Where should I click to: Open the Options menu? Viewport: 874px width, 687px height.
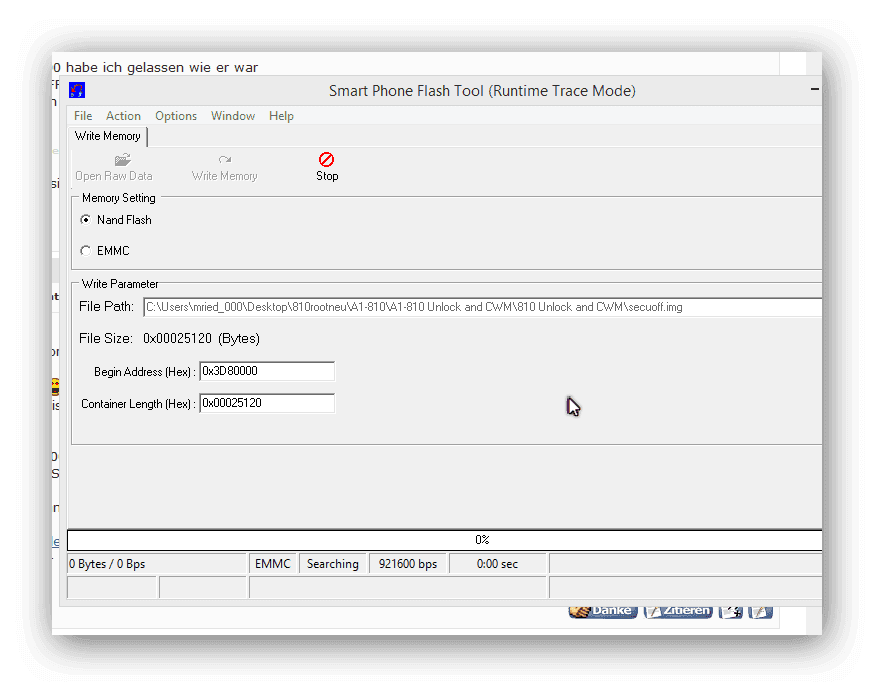point(176,116)
